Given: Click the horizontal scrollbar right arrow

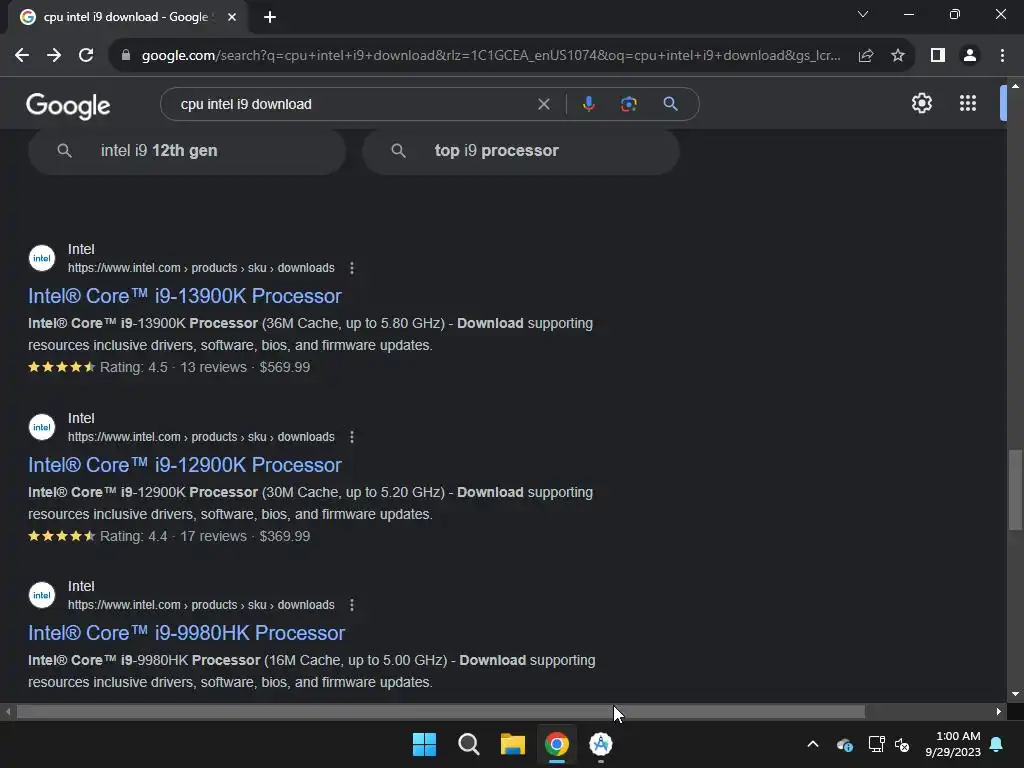Looking at the screenshot, I should [x=999, y=712].
